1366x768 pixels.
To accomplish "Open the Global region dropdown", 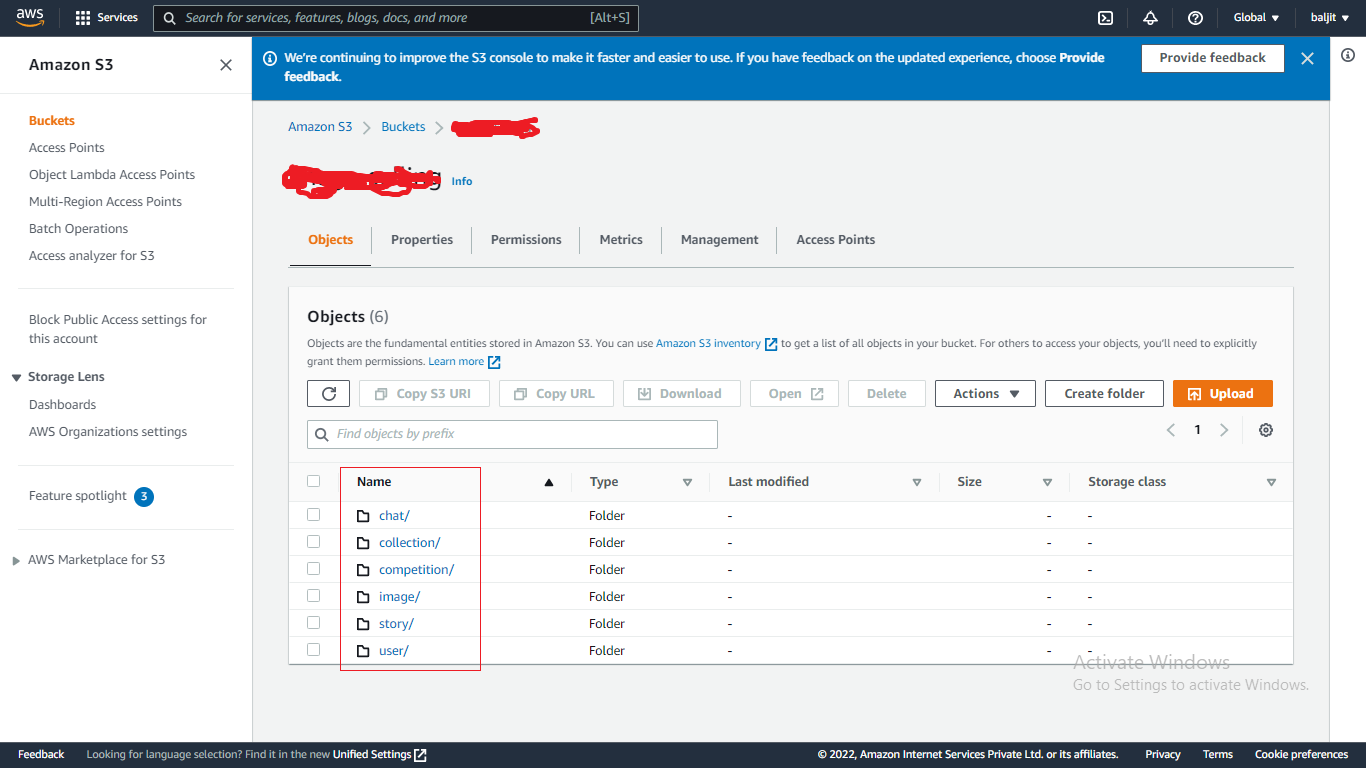I will pyautogui.click(x=1256, y=18).
